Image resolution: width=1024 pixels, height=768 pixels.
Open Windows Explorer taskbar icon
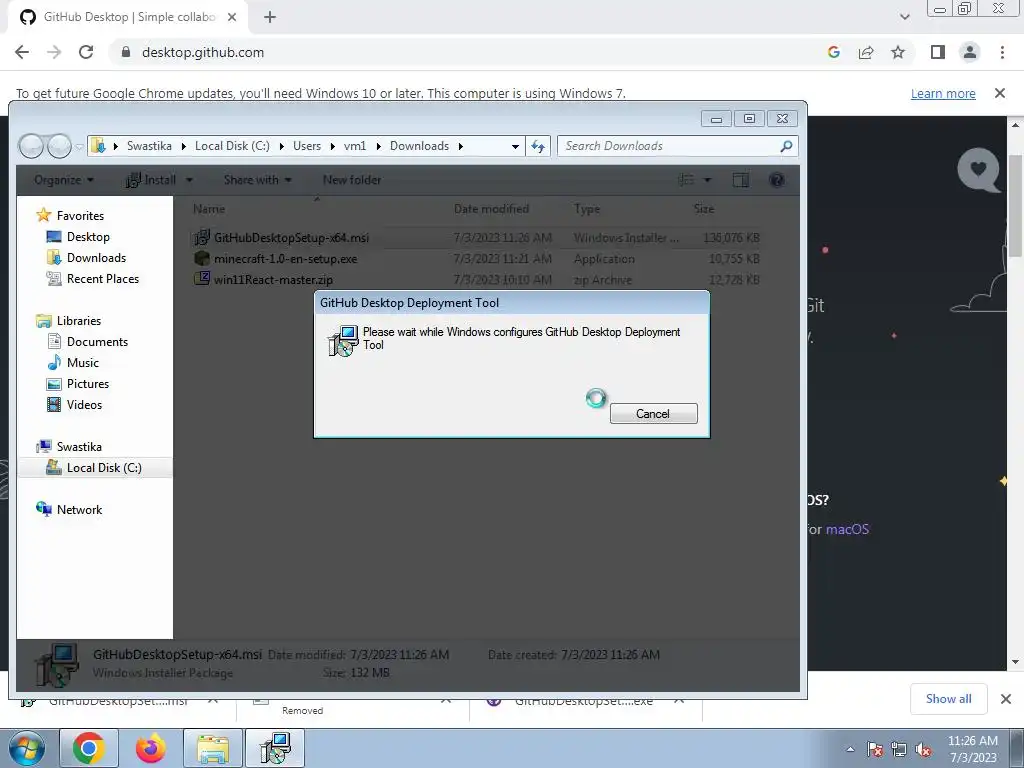pyautogui.click(x=213, y=748)
